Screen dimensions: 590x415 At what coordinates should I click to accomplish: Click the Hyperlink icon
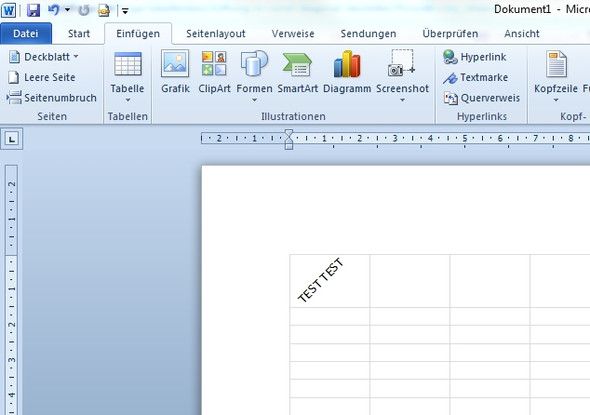click(450, 57)
